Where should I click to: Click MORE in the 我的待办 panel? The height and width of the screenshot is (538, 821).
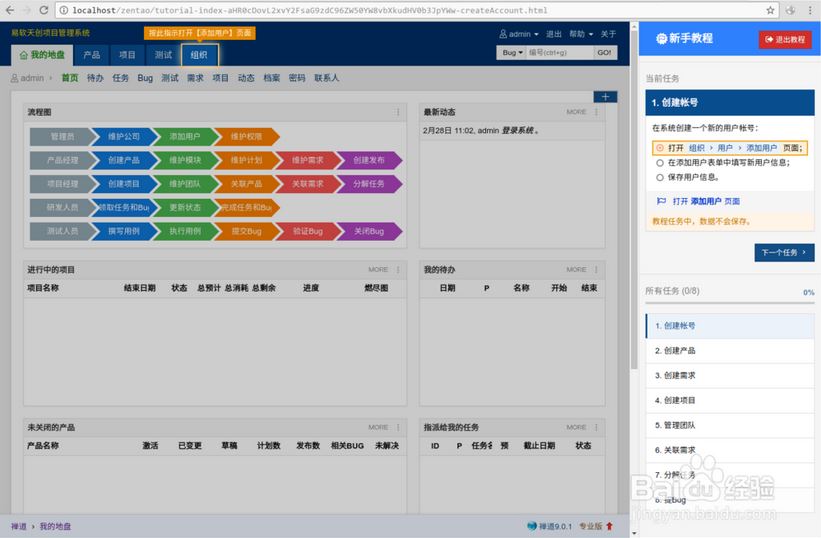[576, 270]
